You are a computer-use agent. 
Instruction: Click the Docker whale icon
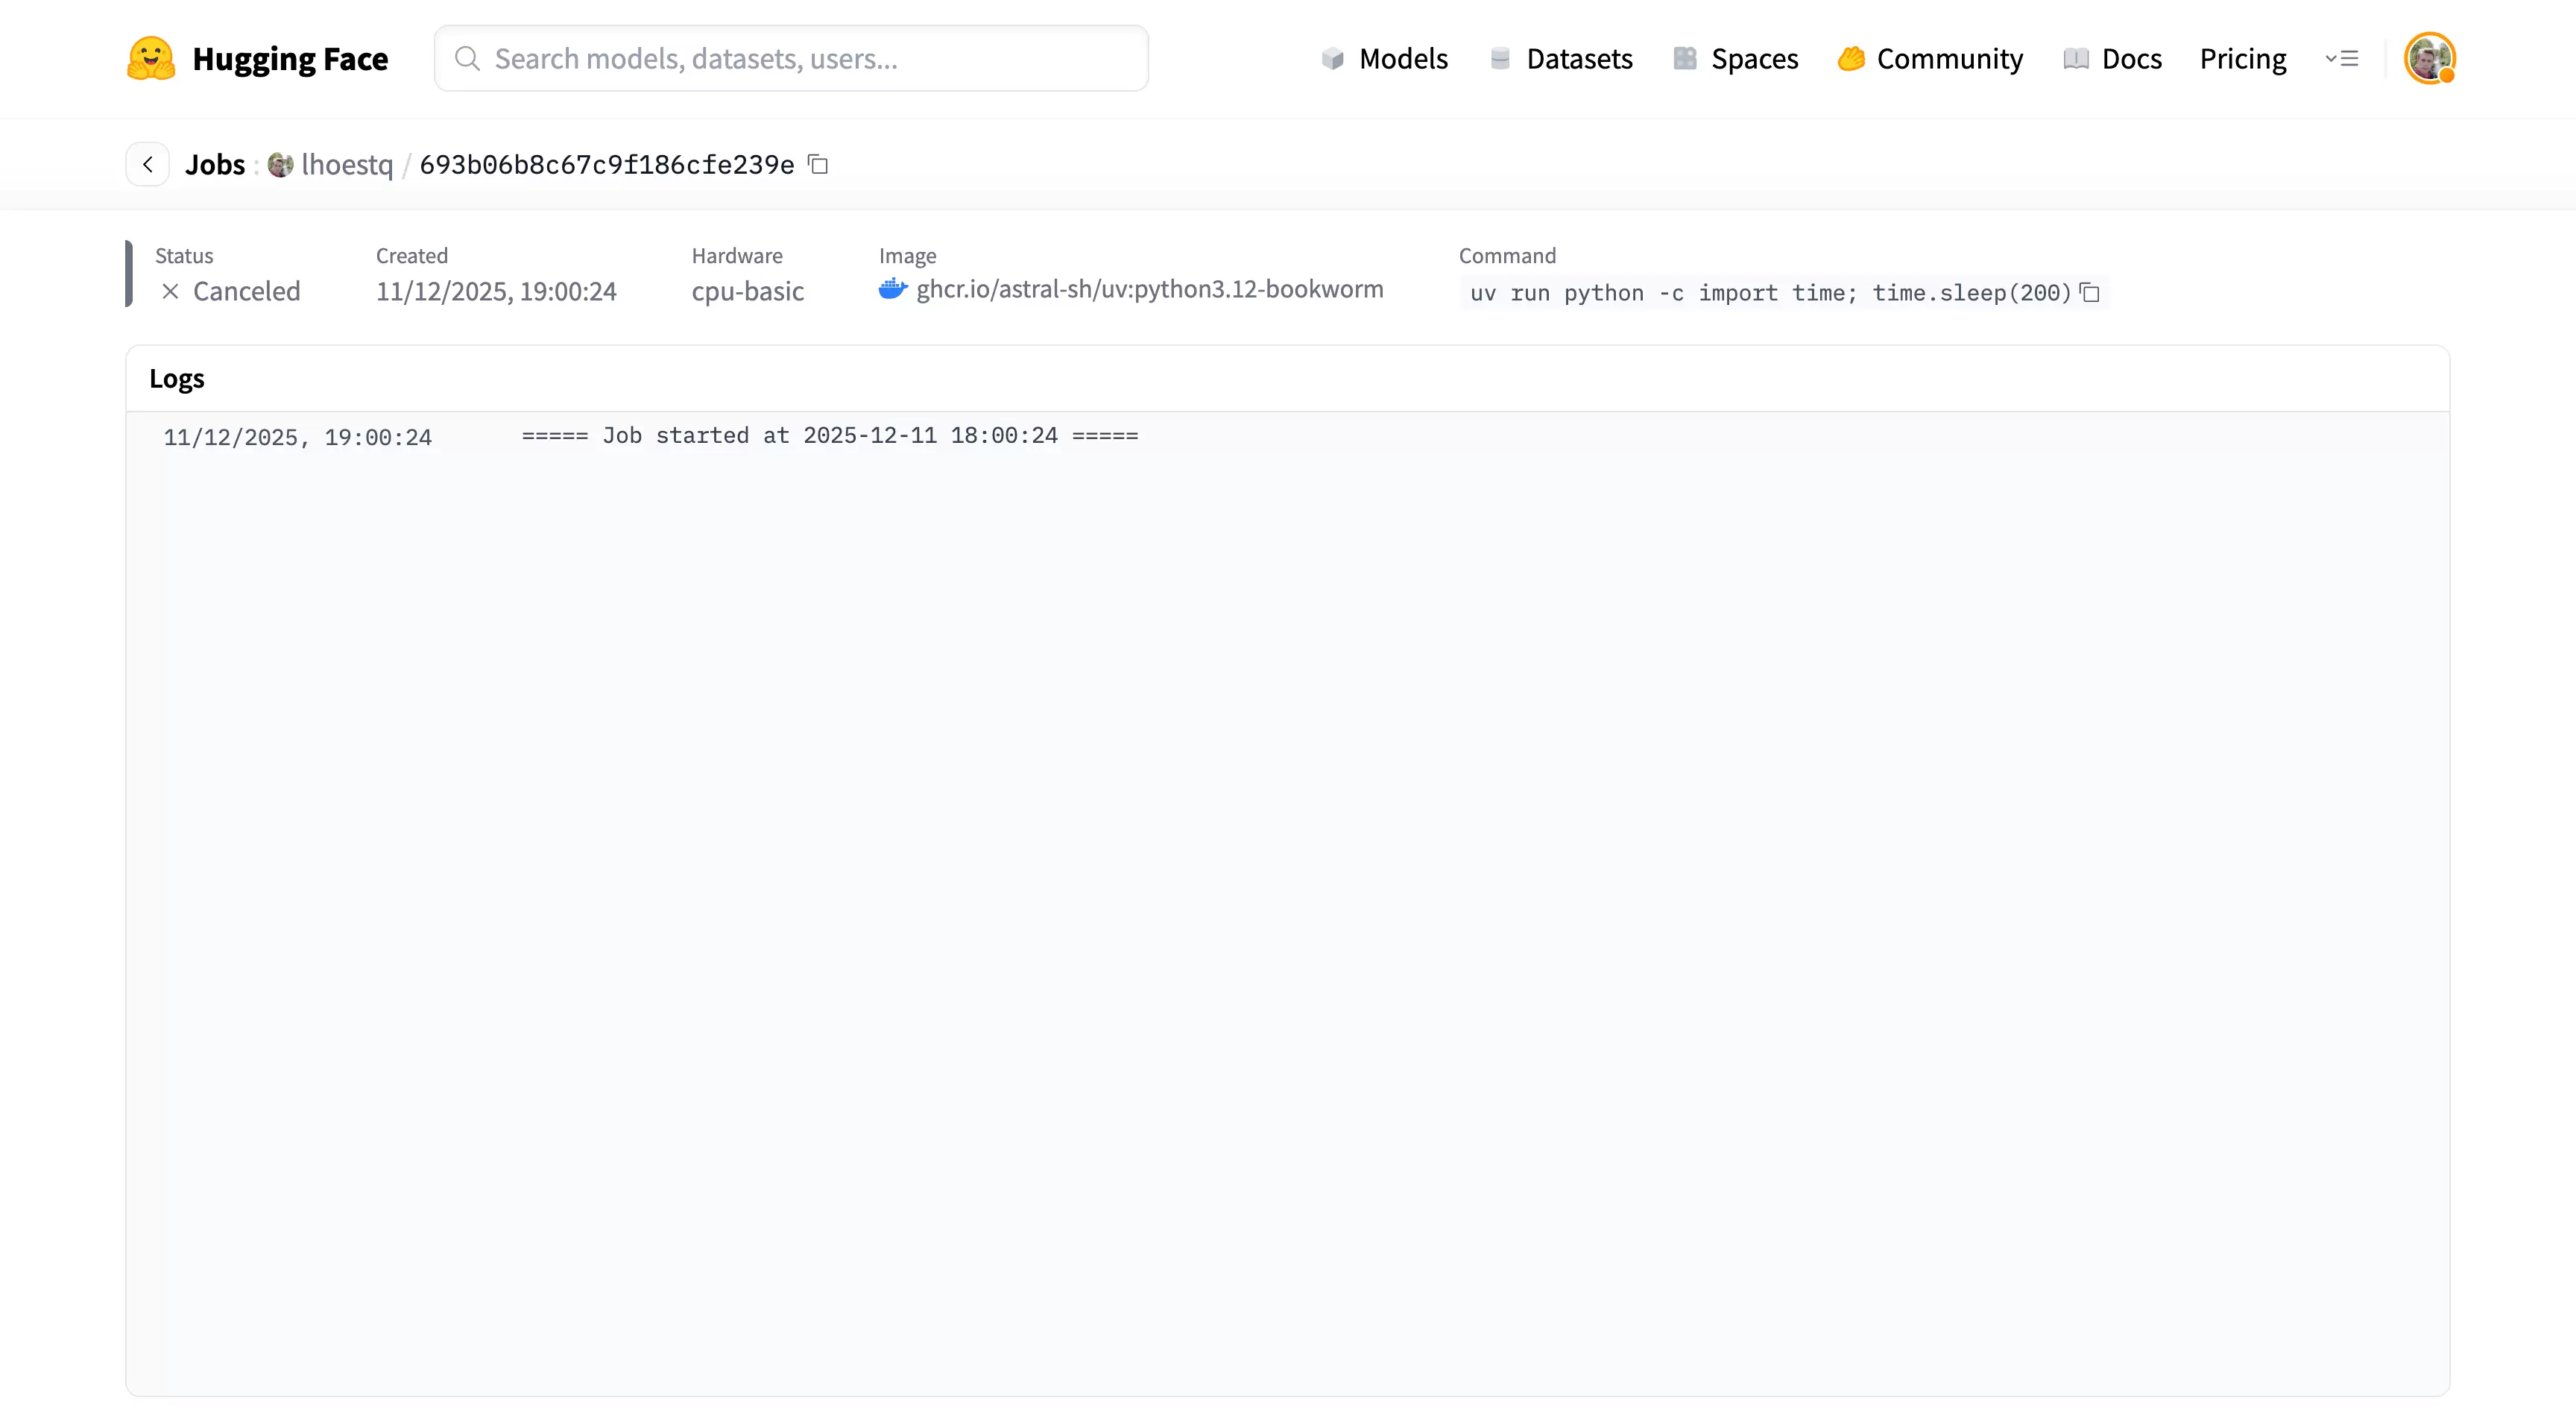tap(893, 289)
